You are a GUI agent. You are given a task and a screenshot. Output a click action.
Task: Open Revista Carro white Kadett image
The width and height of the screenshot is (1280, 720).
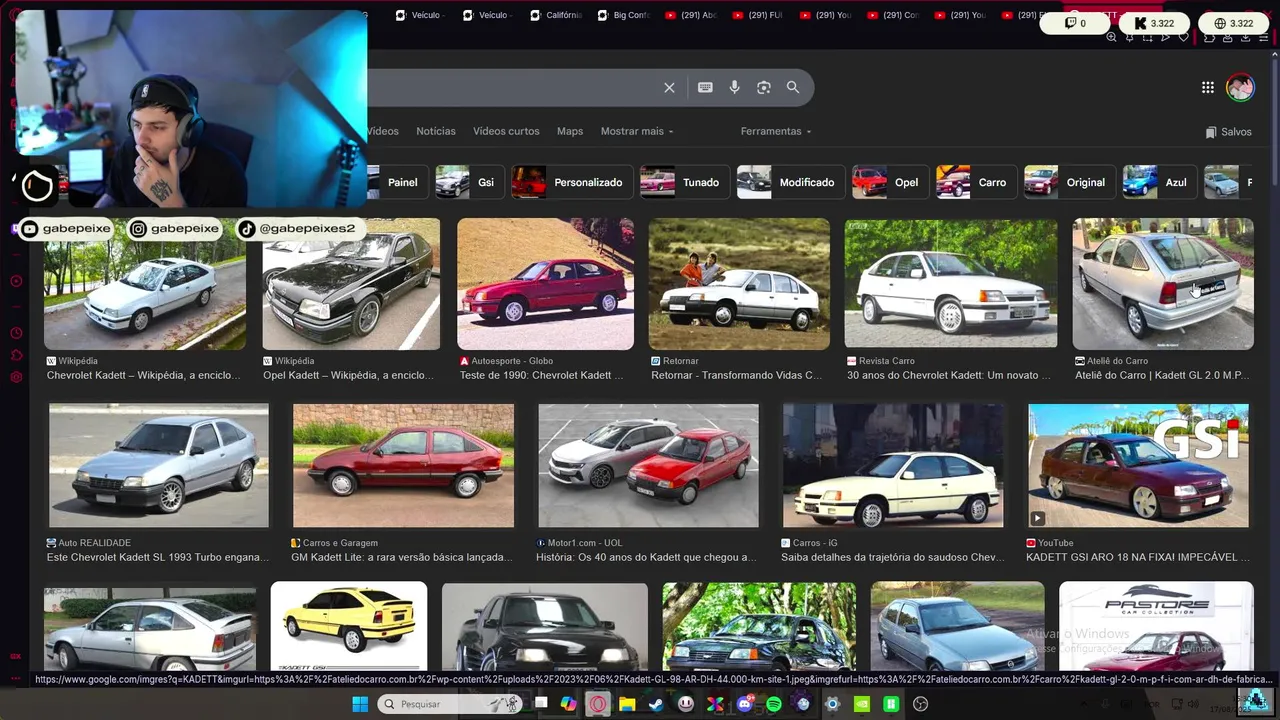[x=950, y=284]
